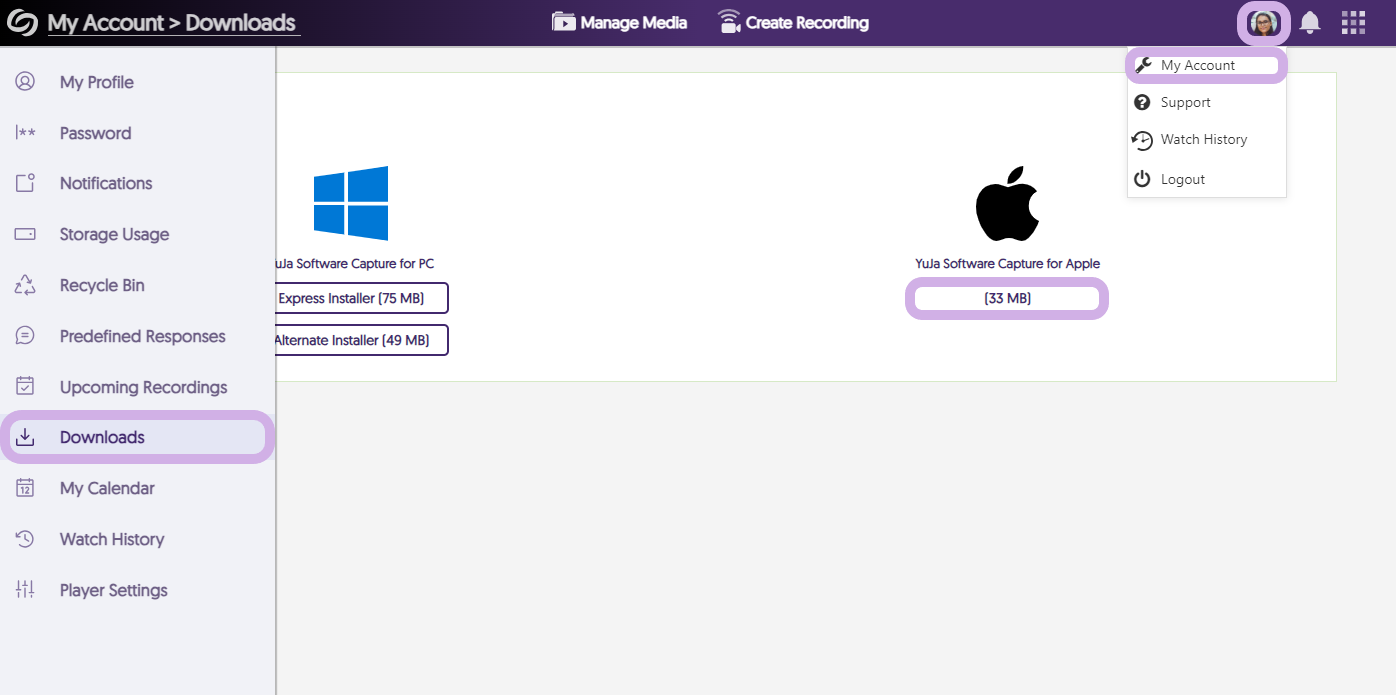
Task: Download the Apple installer (33 MB)
Action: tap(1007, 298)
